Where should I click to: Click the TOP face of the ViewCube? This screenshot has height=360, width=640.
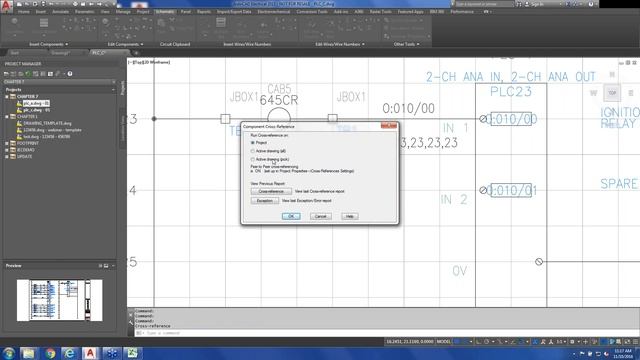point(612,93)
